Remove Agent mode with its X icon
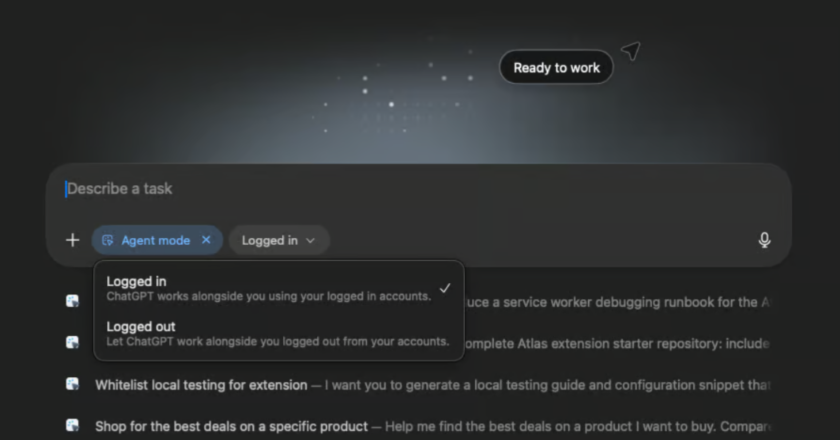 (206, 240)
